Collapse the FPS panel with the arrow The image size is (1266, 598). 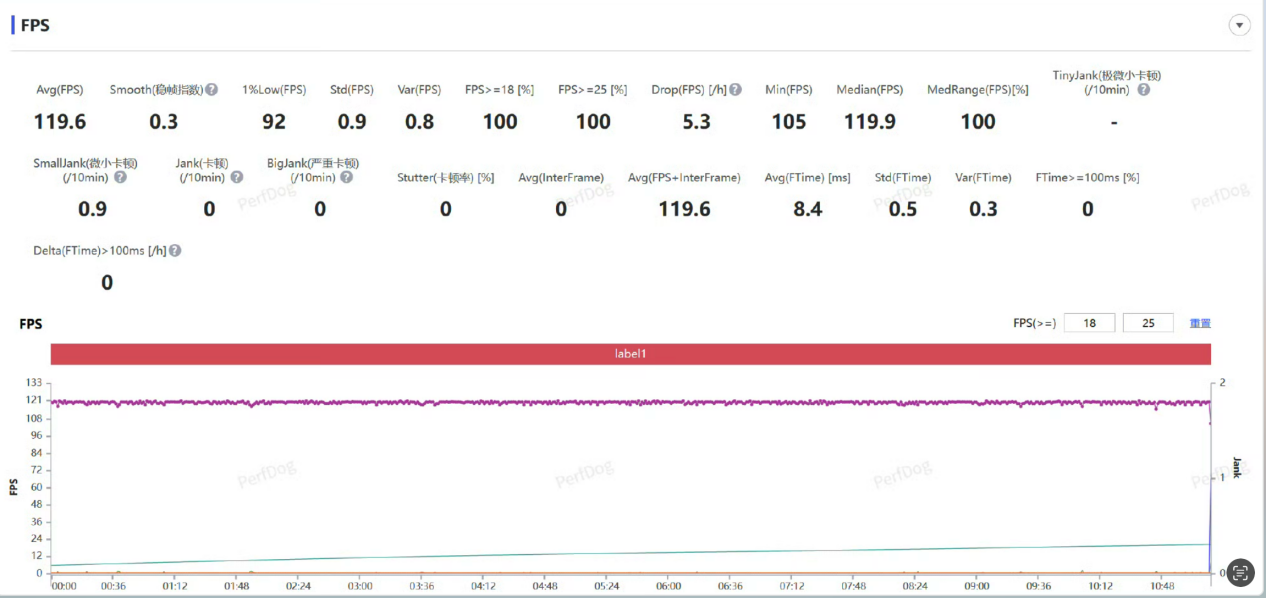pos(1240,25)
